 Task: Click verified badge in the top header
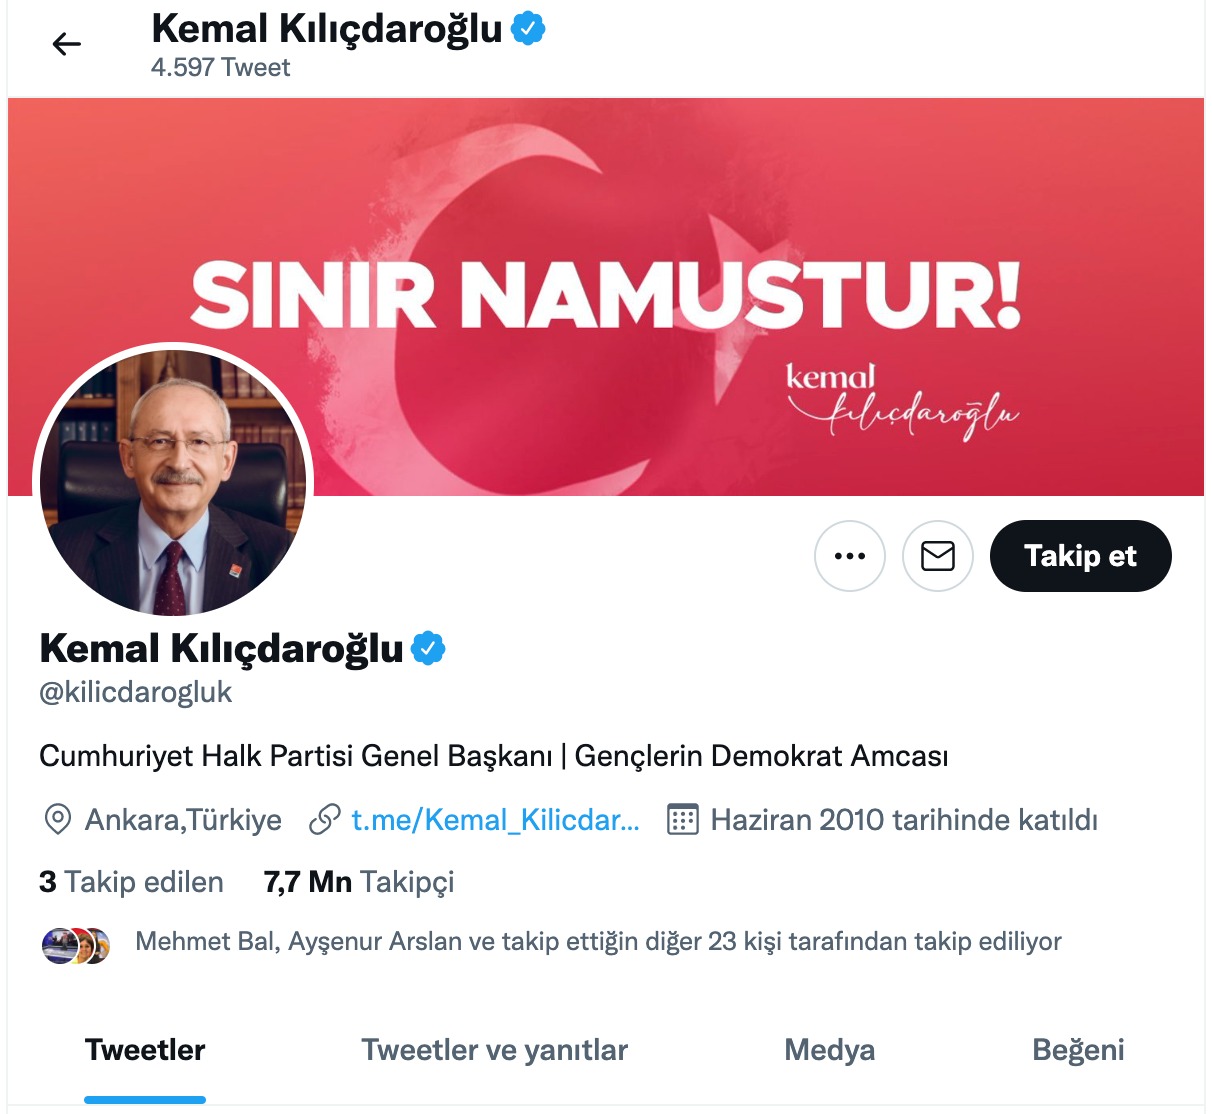(528, 29)
